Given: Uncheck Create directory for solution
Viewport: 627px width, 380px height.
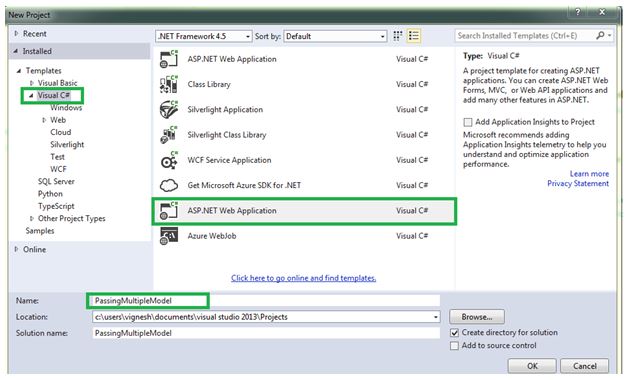Looking at the screenshot, I should point(454,333).
